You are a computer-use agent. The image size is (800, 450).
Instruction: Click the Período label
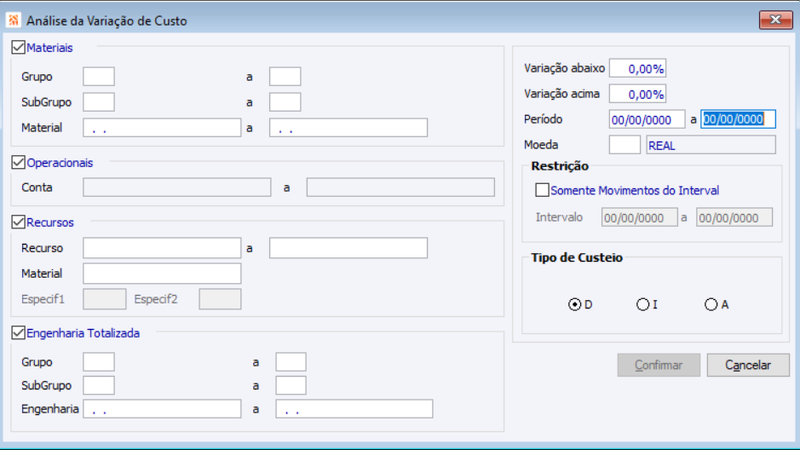coord(543,119)
